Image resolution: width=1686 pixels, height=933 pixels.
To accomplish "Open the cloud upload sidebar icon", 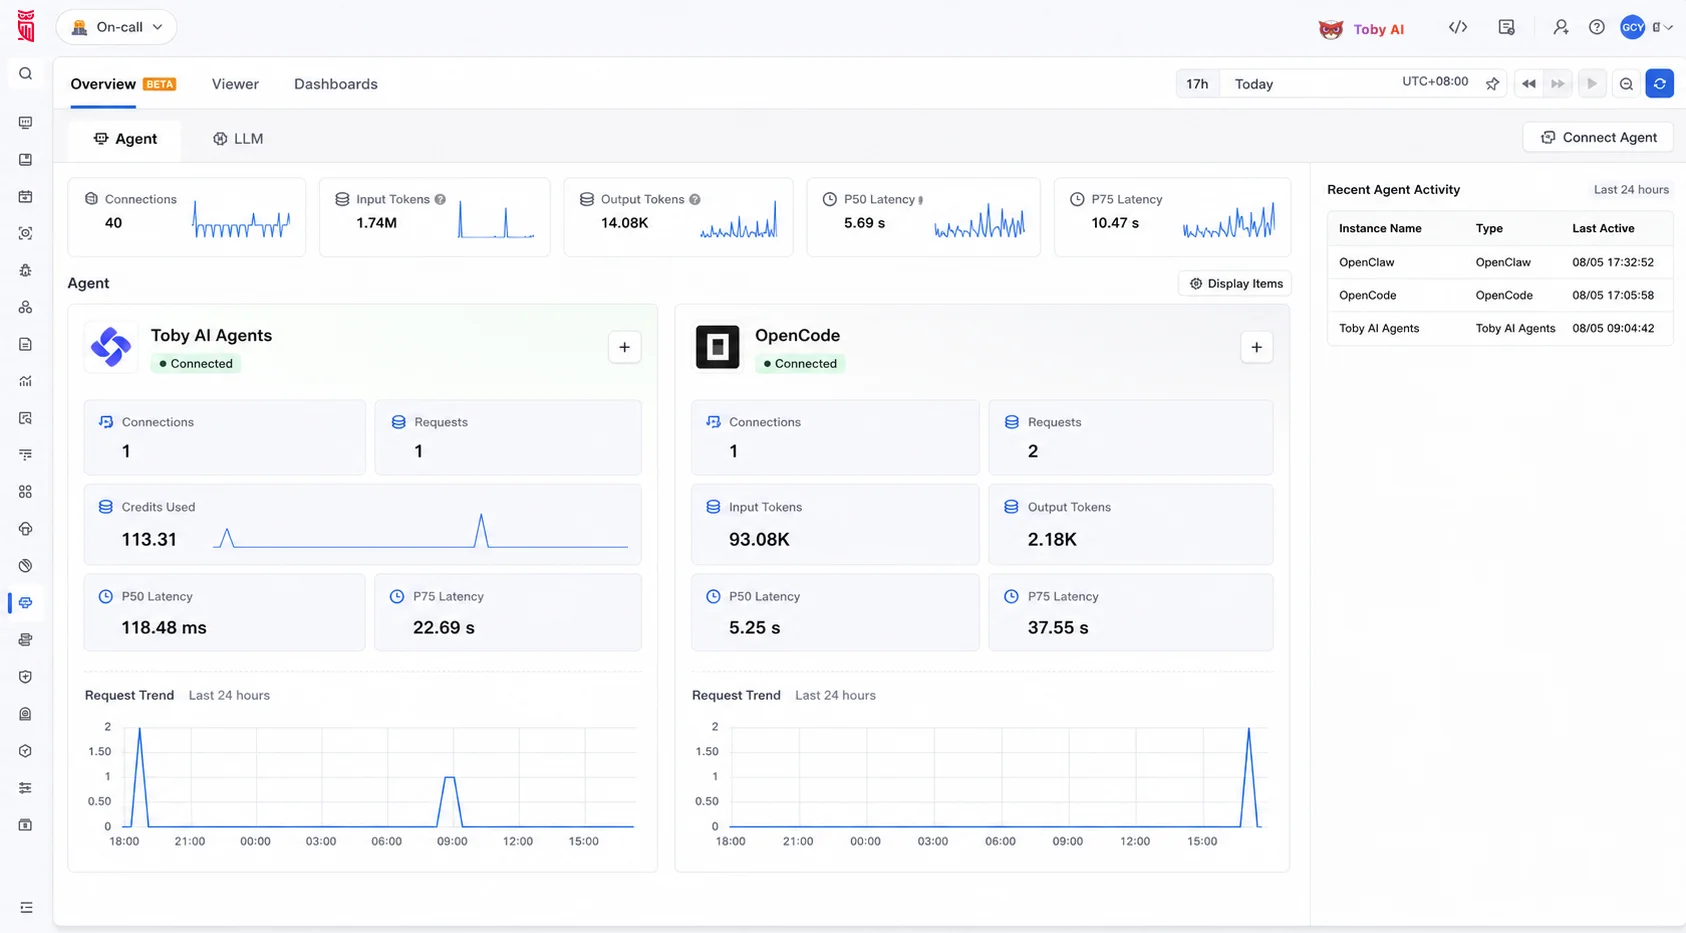I will (26, 529).
